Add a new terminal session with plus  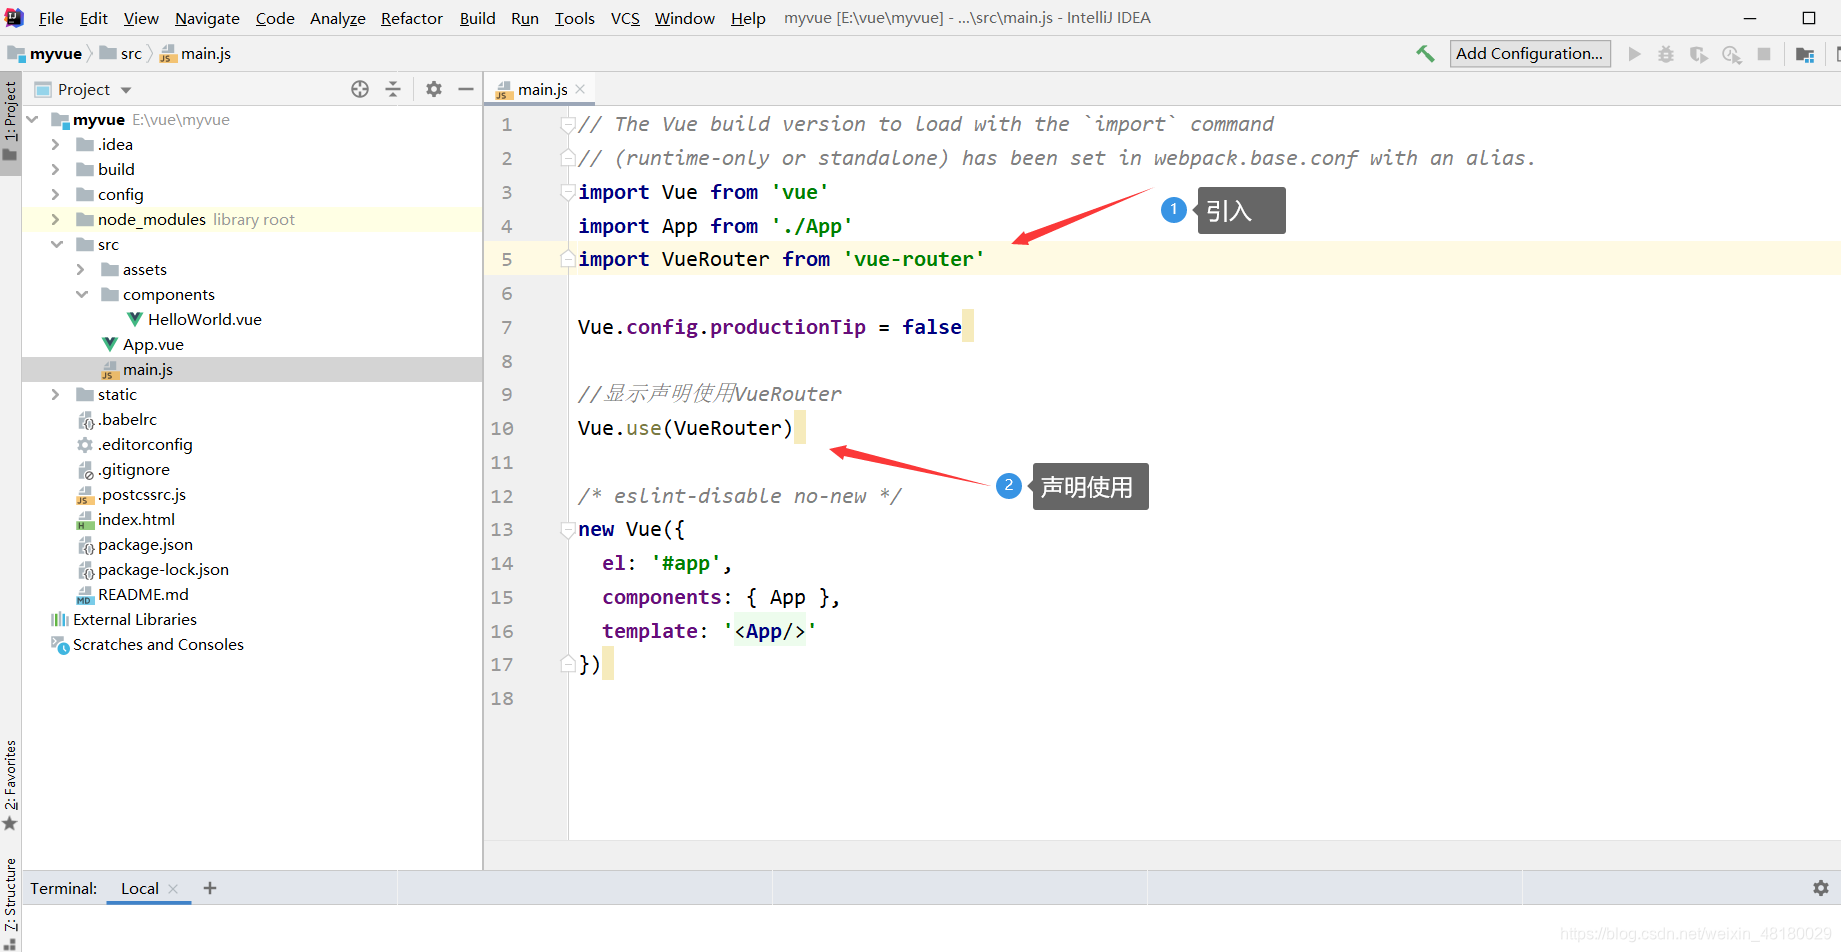[x=210, y=888]
